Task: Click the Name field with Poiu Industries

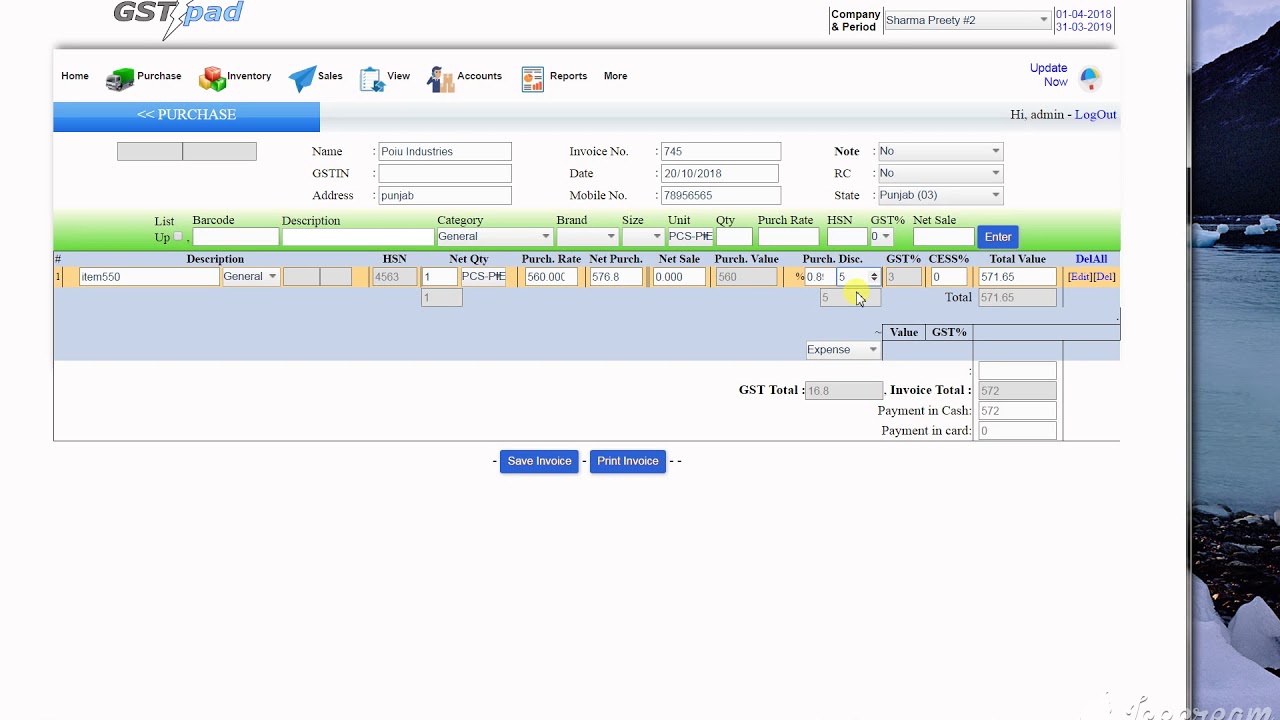Action: (445, 151)
